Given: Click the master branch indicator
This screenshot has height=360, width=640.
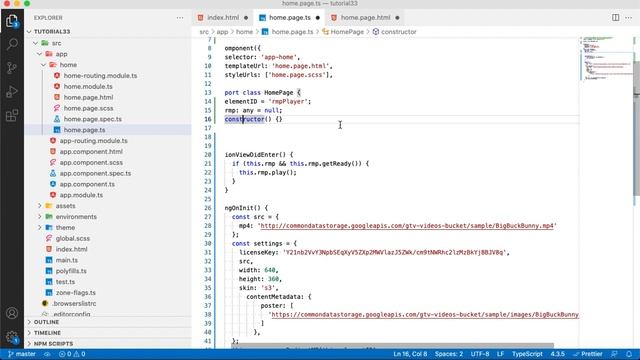Looking at the screenshot, I should [22, 354].
